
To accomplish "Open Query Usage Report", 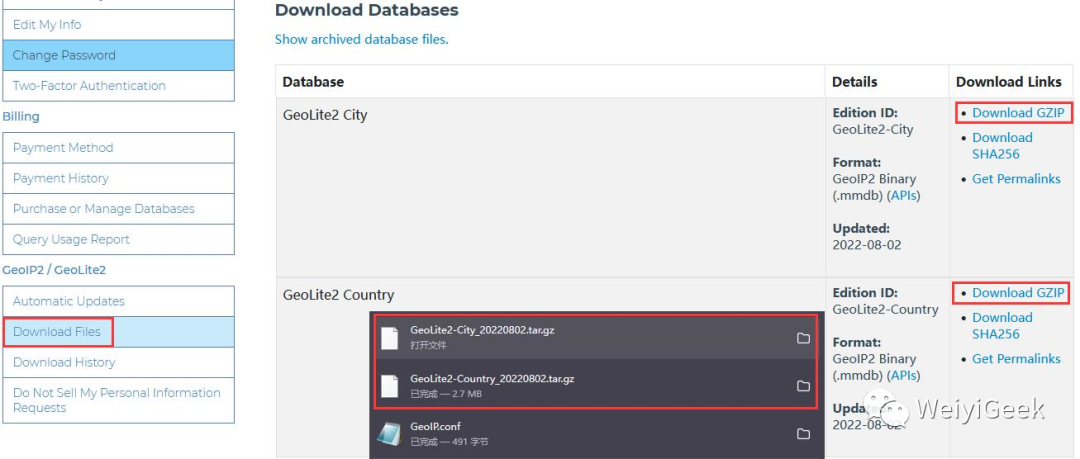I will [x=118, y=239].
